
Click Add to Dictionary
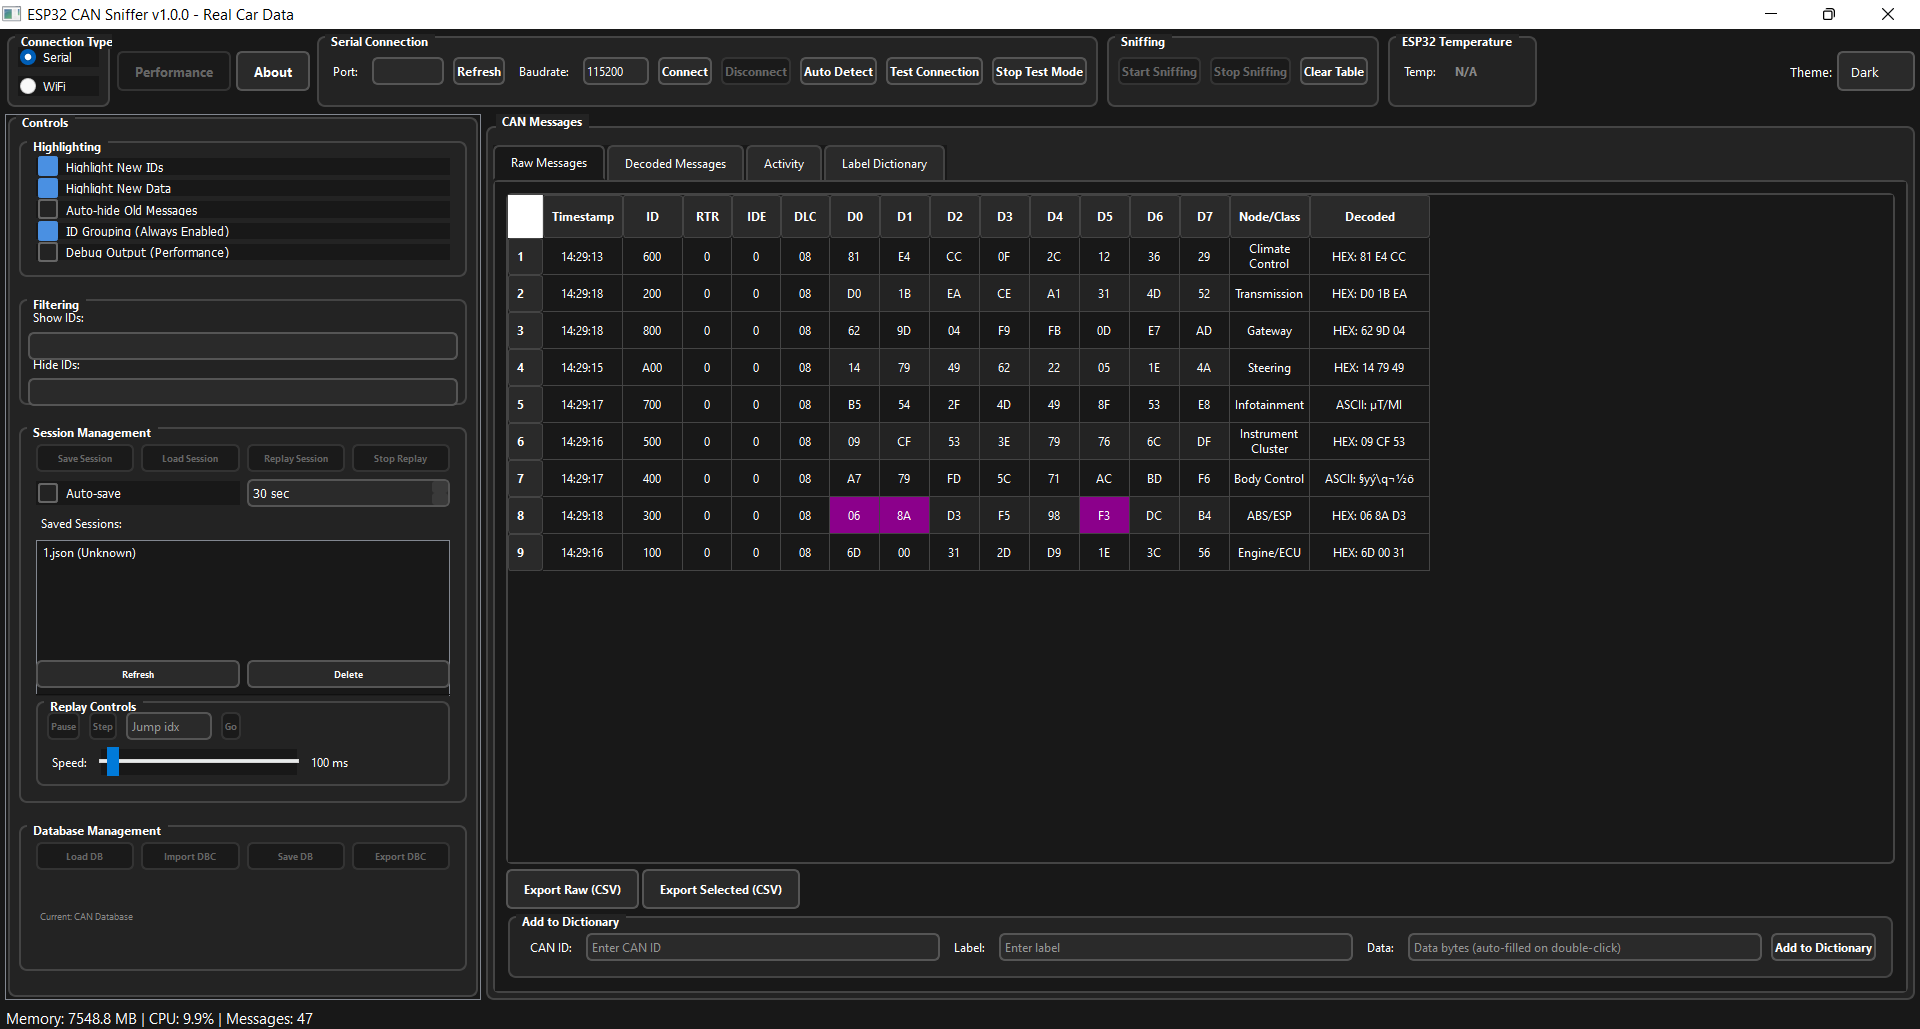[1823, 947]
